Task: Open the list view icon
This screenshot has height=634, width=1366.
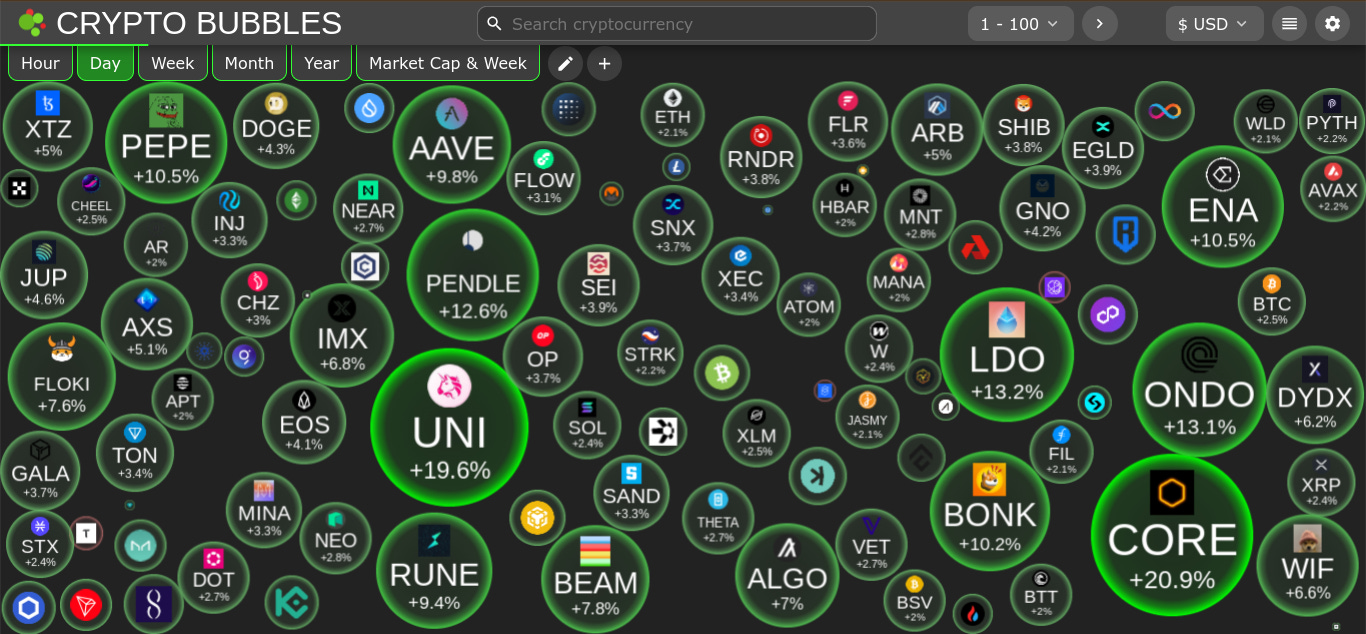Action: 1289,24
